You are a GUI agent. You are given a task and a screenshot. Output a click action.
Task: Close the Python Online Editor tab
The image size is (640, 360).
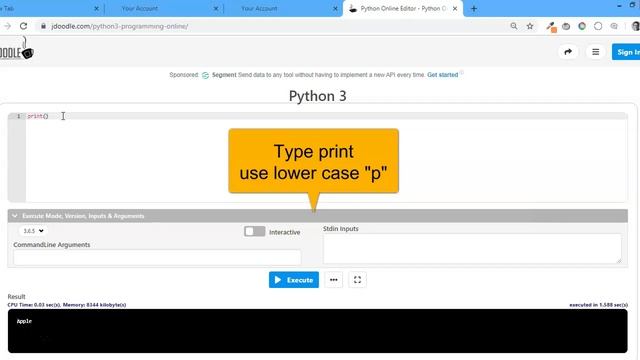(455, 9)
